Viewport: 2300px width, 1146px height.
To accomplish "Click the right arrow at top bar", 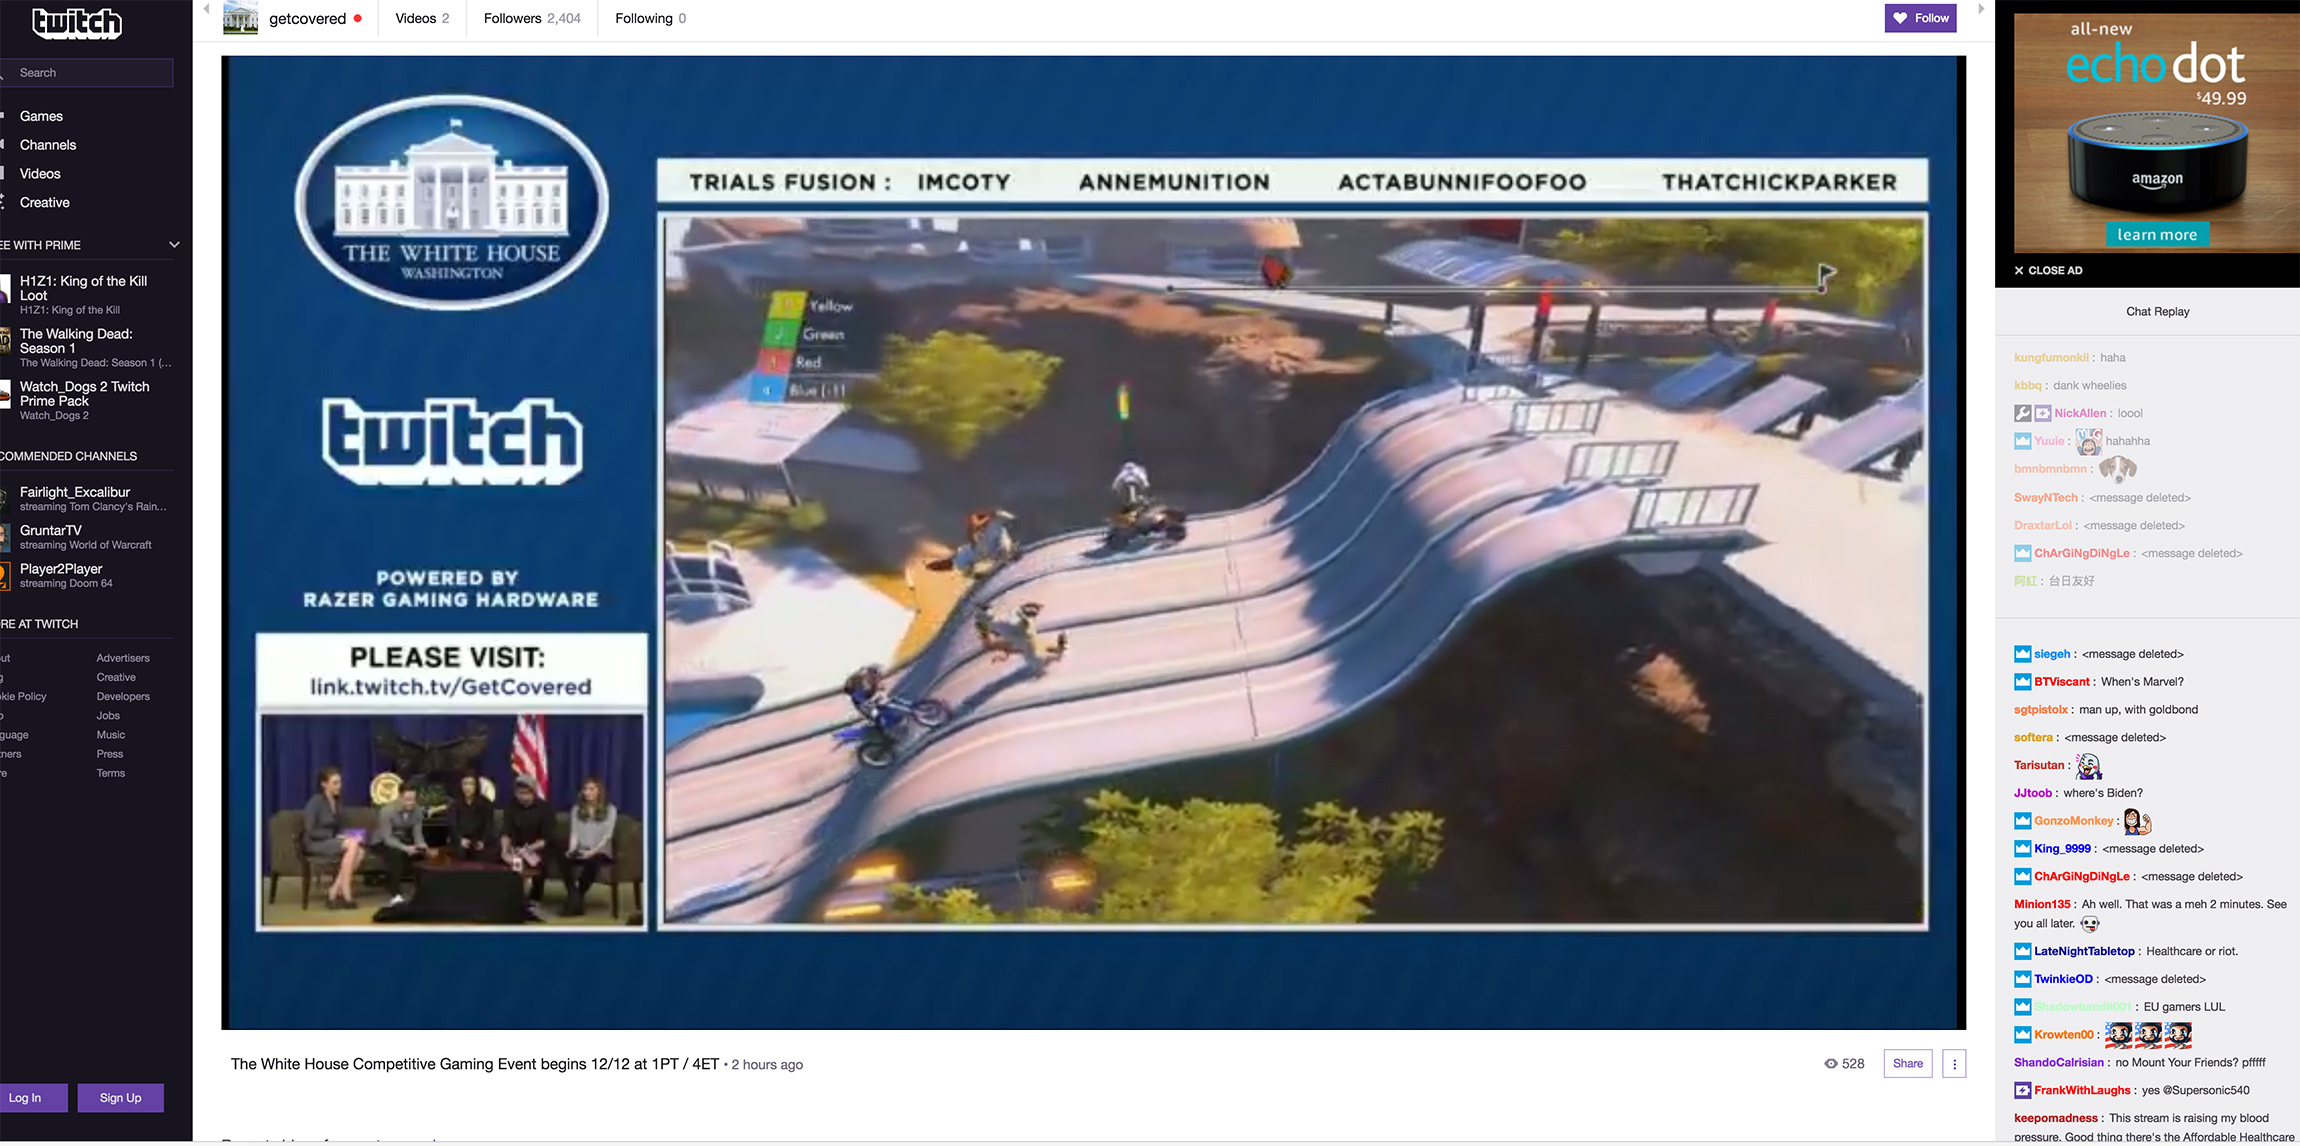I will pos(1981,9).
